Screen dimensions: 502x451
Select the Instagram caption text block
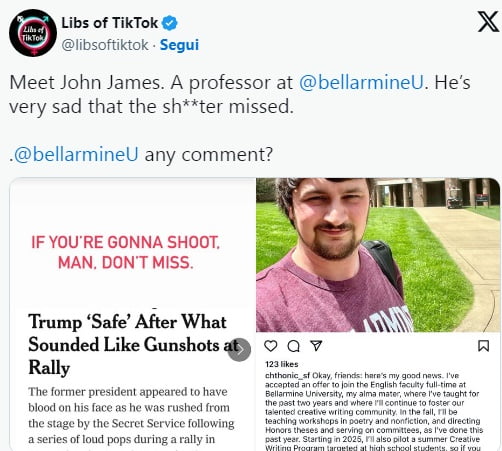point(373,411)
